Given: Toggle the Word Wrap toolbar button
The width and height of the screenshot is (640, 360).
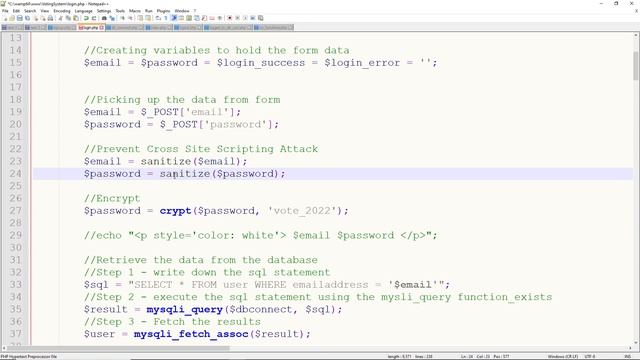Looking at the screenshot, I should [157, 18].
